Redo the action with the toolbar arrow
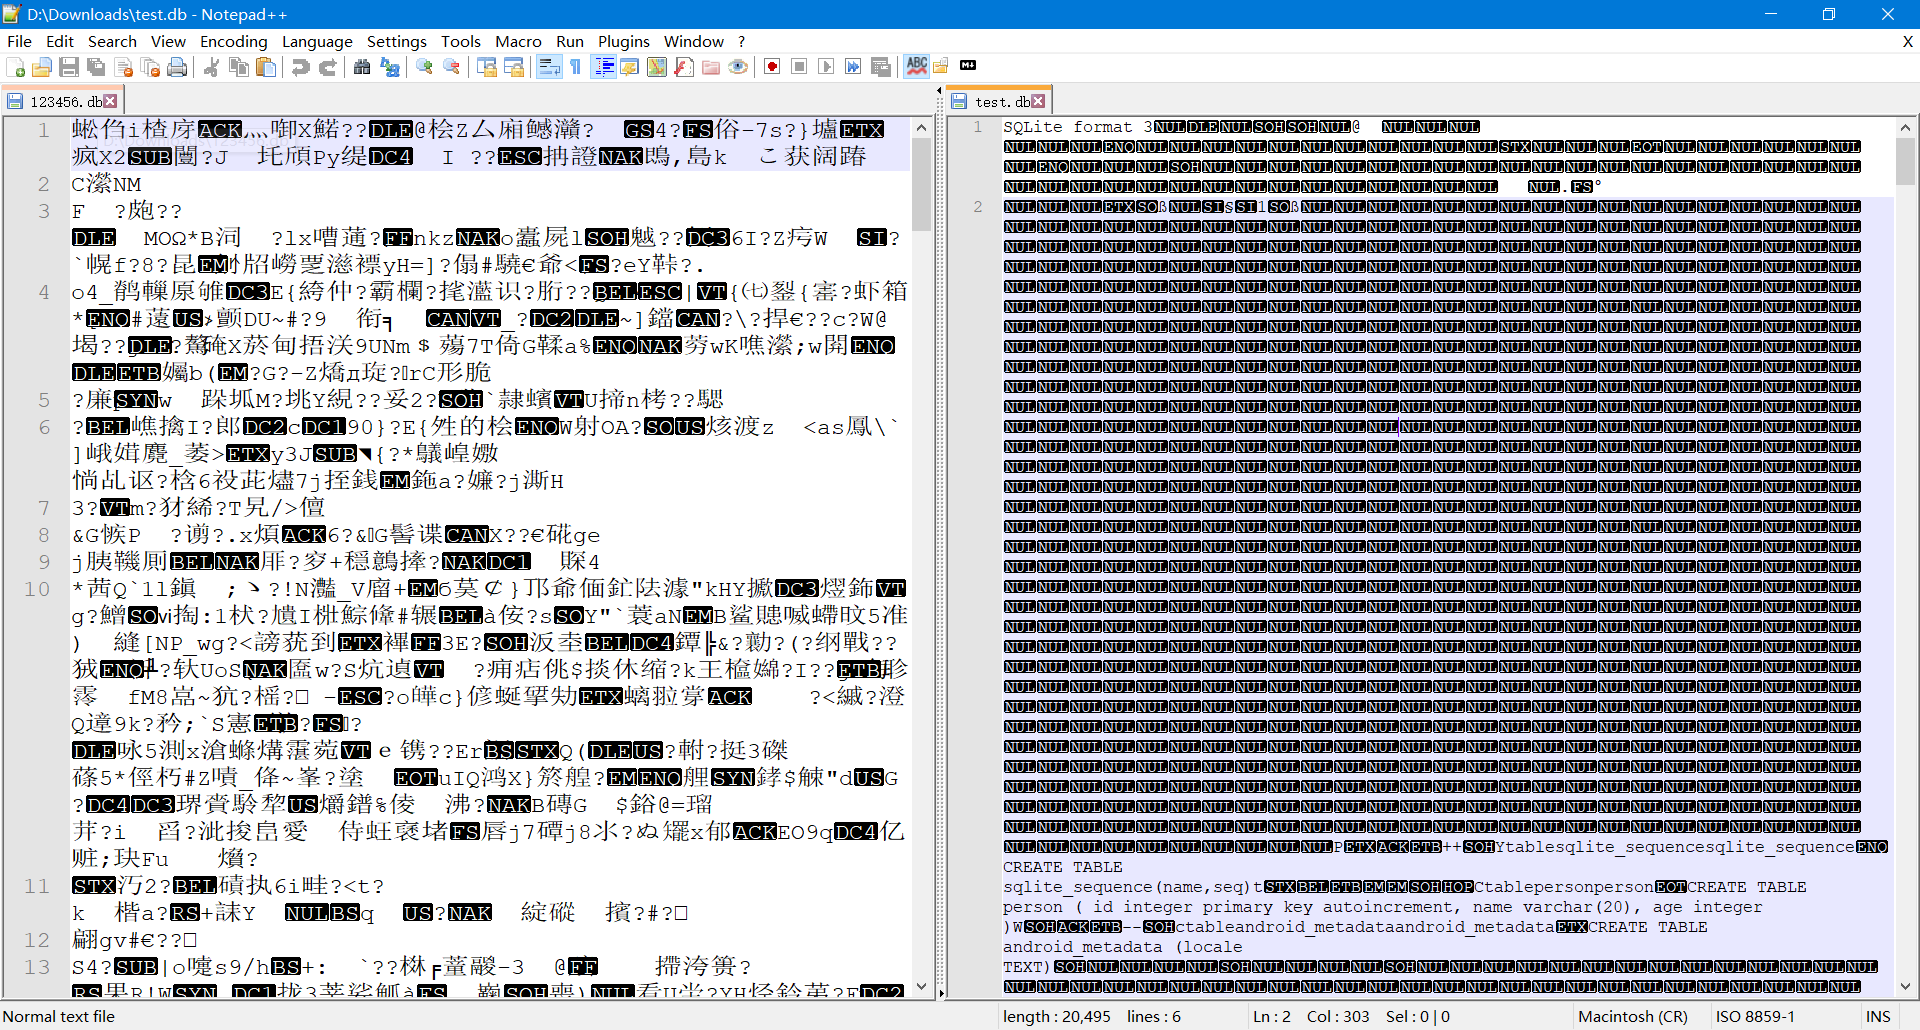 [x=327, y=67]
